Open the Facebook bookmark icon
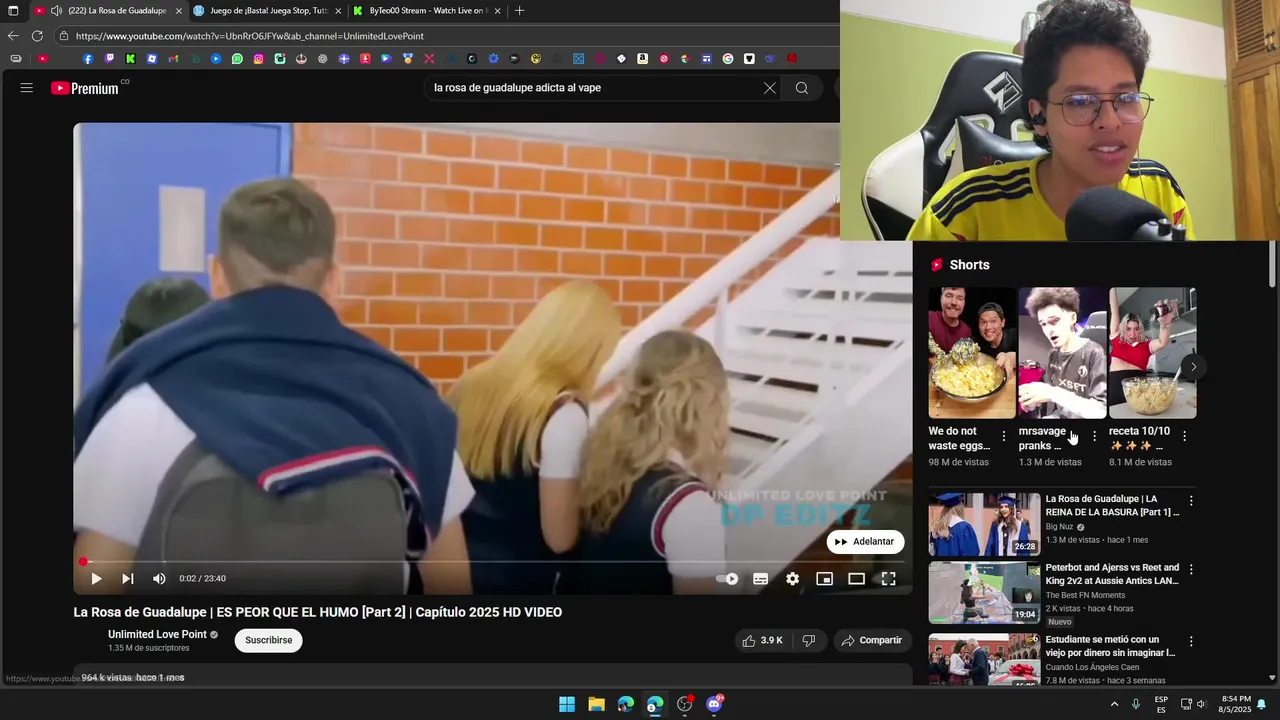 pos(88,59)
